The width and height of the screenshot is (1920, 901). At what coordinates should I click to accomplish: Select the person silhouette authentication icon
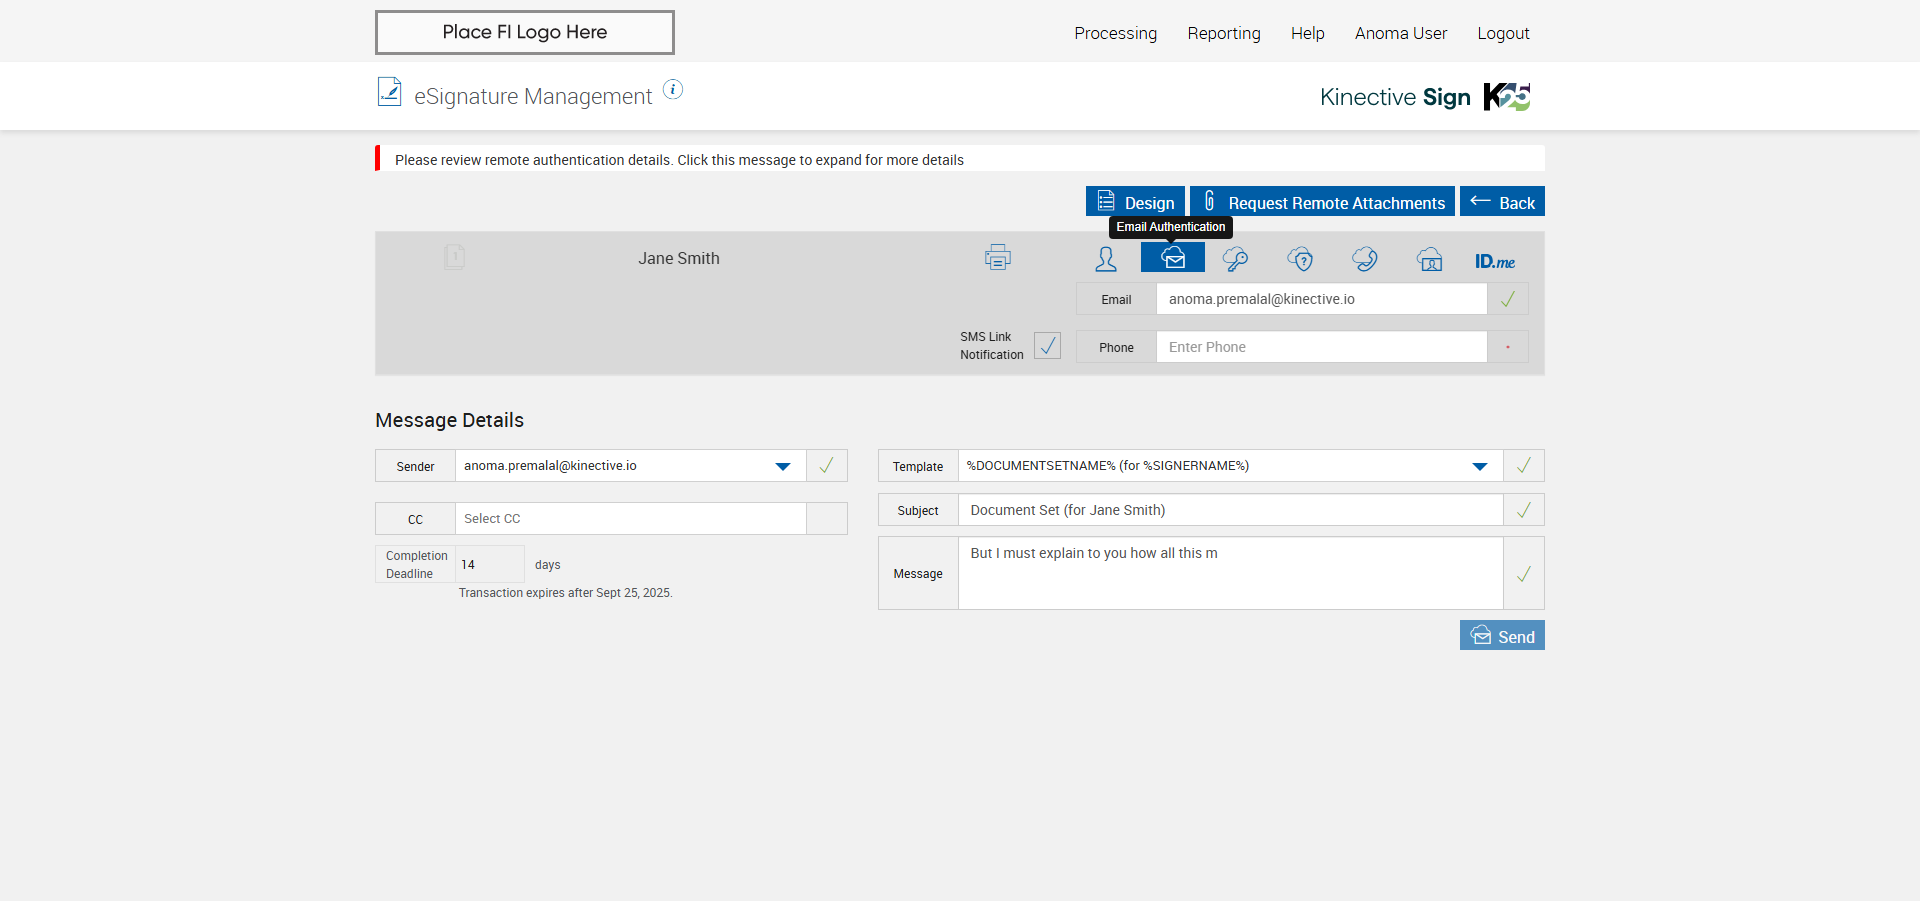point(1105,260)
